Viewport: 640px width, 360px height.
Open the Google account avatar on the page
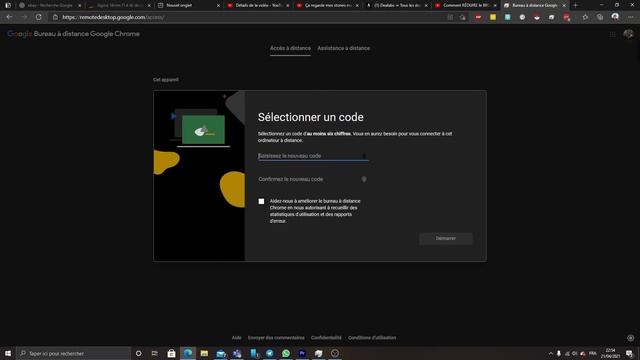[628, 34]
